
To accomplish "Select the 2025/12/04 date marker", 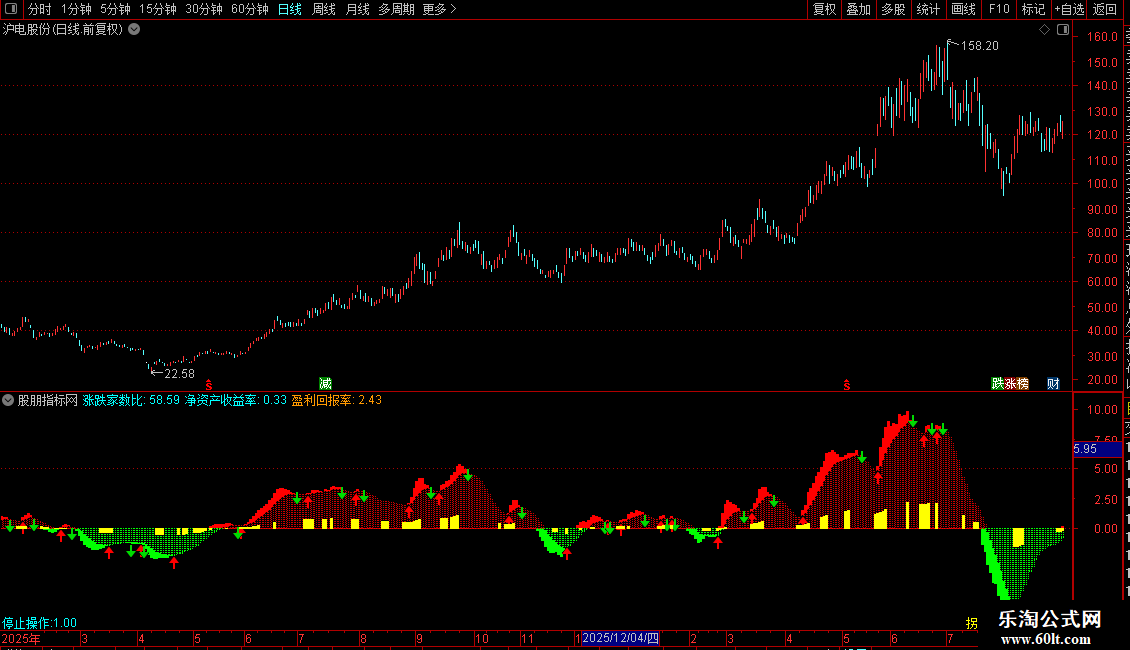I will tap(620, 638).
